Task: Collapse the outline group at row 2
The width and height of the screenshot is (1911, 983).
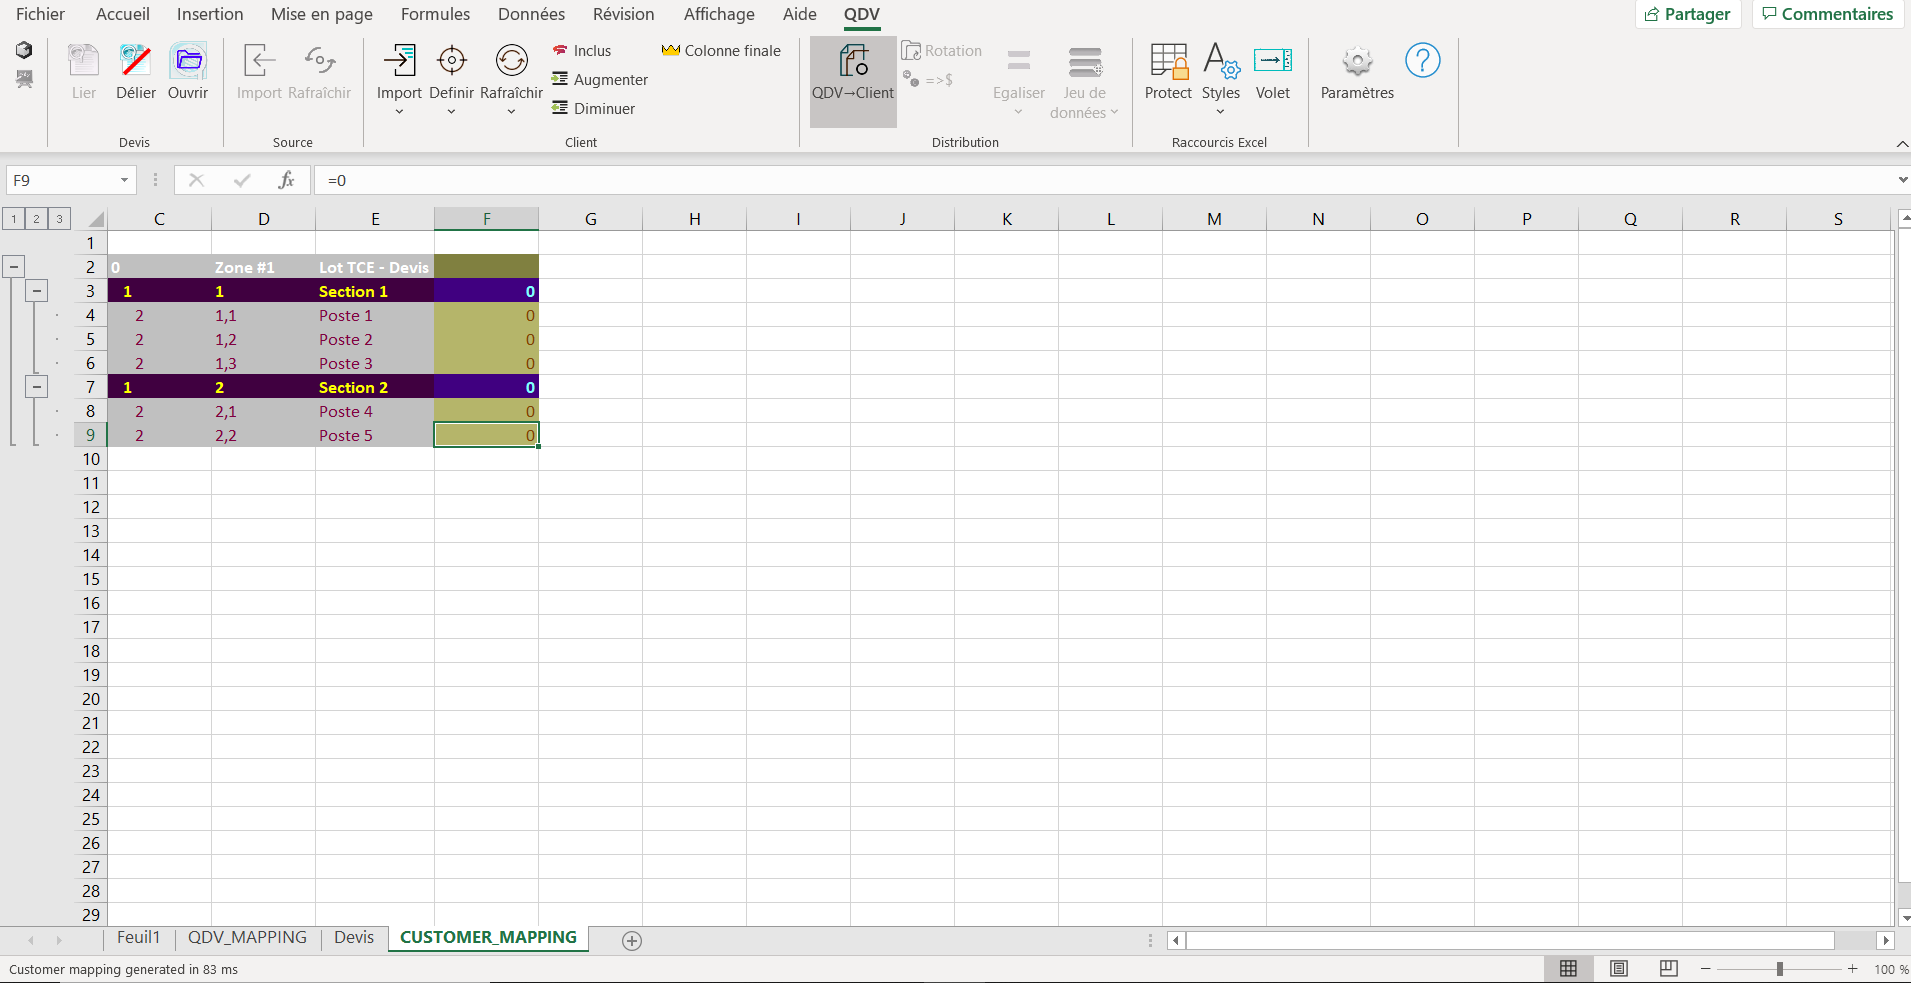Action: (14, 267)
